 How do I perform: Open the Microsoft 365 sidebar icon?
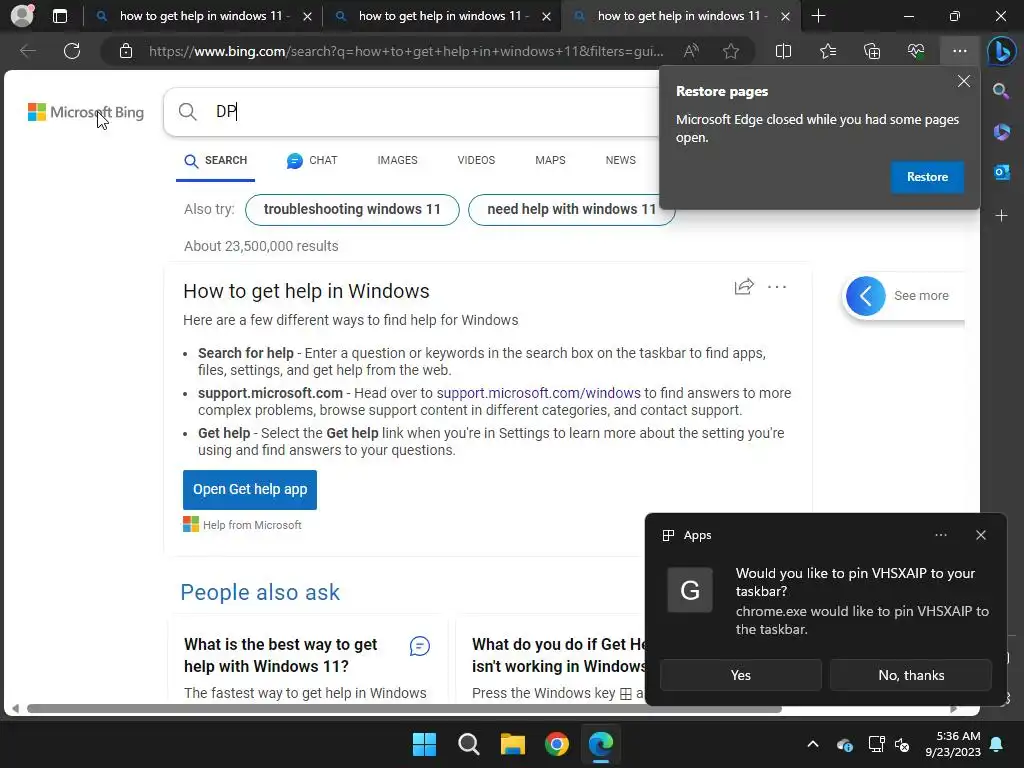point(1001,132)
